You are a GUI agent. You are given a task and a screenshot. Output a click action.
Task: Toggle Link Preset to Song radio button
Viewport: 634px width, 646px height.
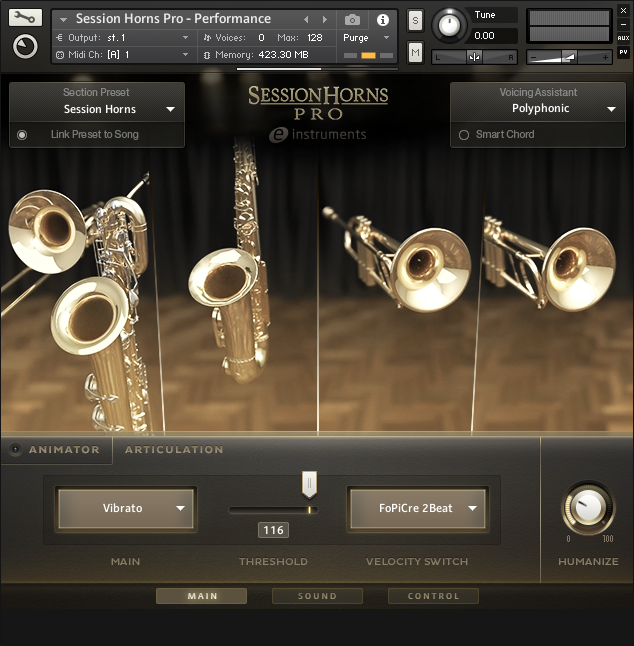point(22,135)
